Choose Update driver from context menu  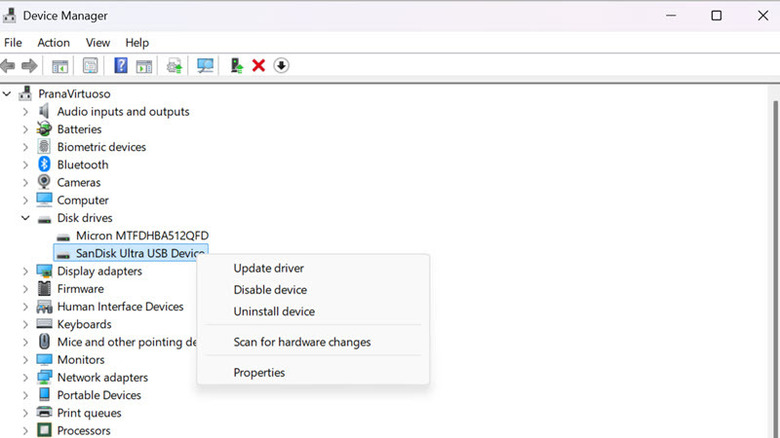pos(268,268)
